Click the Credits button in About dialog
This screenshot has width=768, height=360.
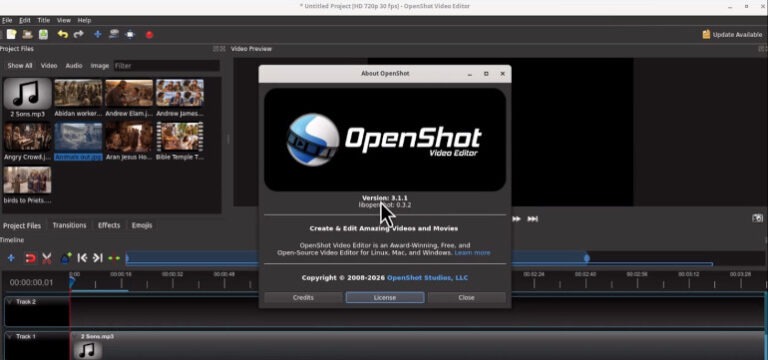(303, 297)
